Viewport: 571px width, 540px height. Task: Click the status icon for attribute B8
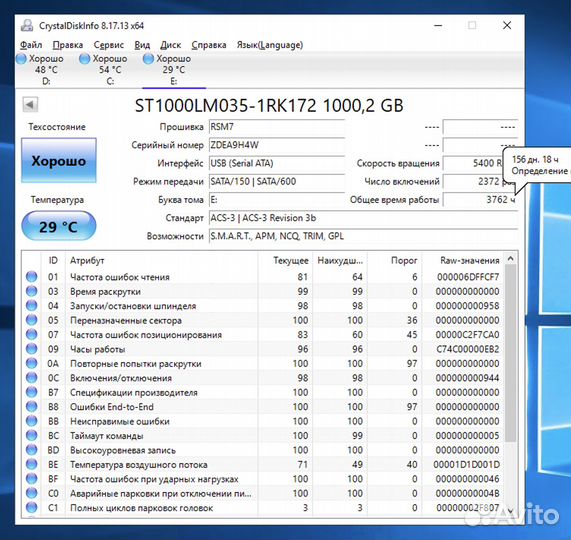tap(32, 406)
